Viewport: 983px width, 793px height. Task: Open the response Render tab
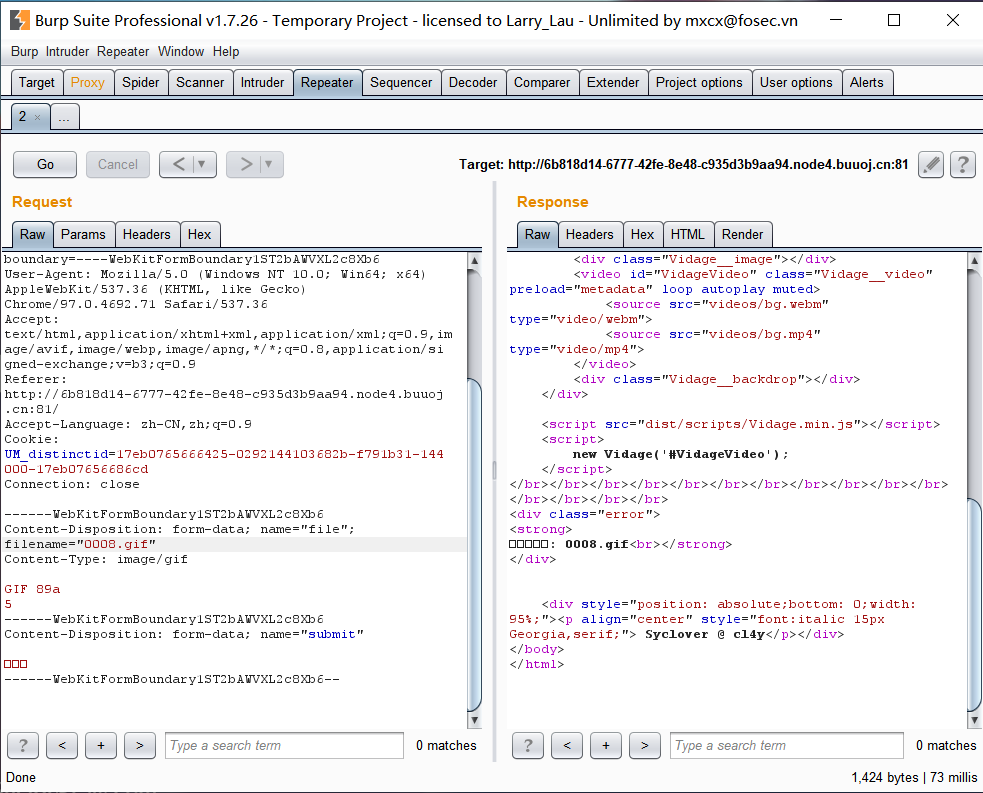tap(742, 234)
